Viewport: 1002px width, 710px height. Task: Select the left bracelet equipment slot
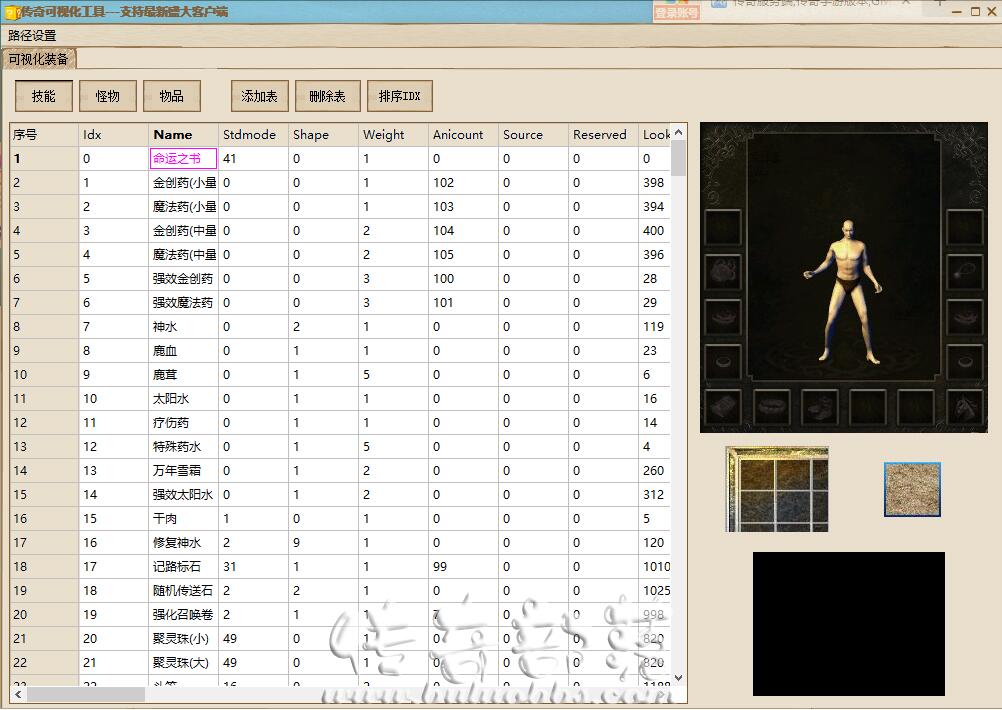coord(723,317)
